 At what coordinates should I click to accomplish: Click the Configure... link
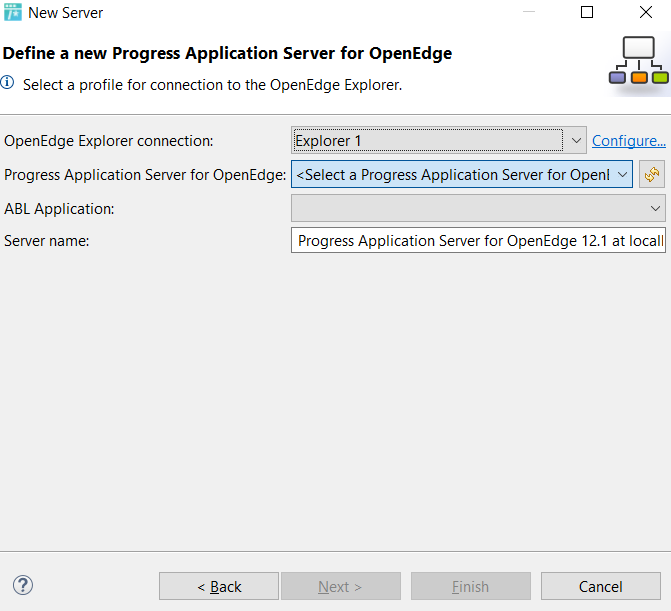pos(628,141)
